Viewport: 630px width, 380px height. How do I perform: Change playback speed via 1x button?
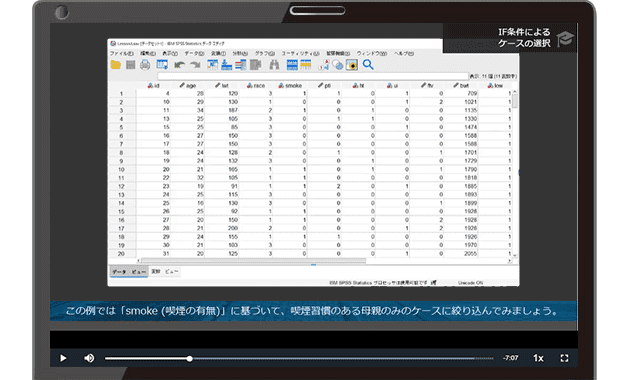538,358
